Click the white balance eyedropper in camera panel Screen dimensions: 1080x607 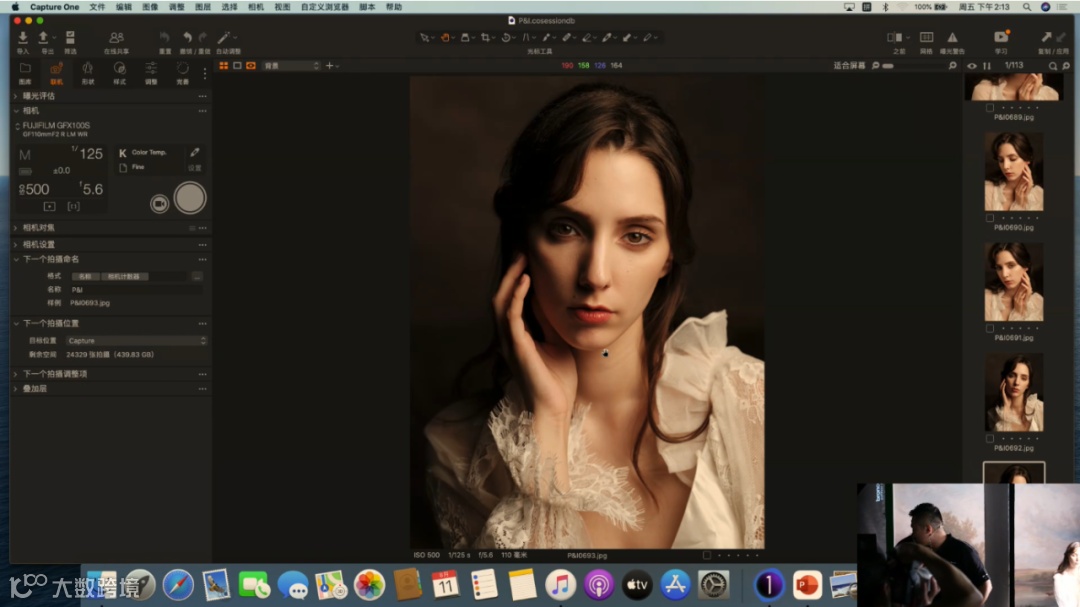pyautogui.click(x=195, y=152)
